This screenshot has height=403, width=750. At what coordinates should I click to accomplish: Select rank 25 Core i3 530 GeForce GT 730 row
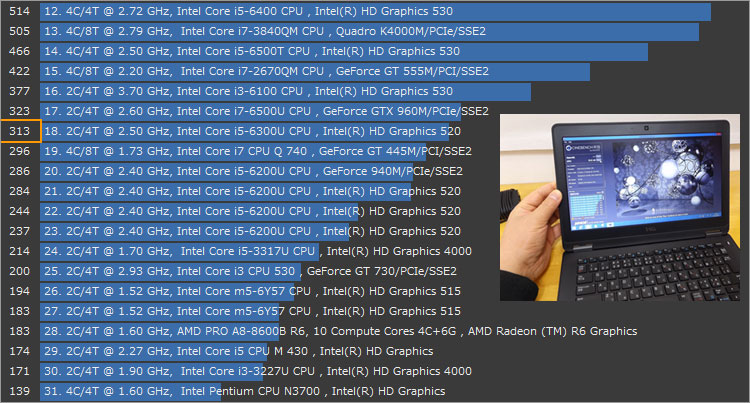(250, 271)
